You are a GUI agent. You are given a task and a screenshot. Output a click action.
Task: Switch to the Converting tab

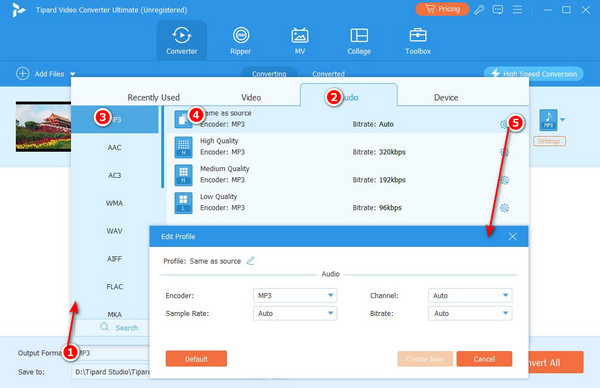click(x=269, y=73)
